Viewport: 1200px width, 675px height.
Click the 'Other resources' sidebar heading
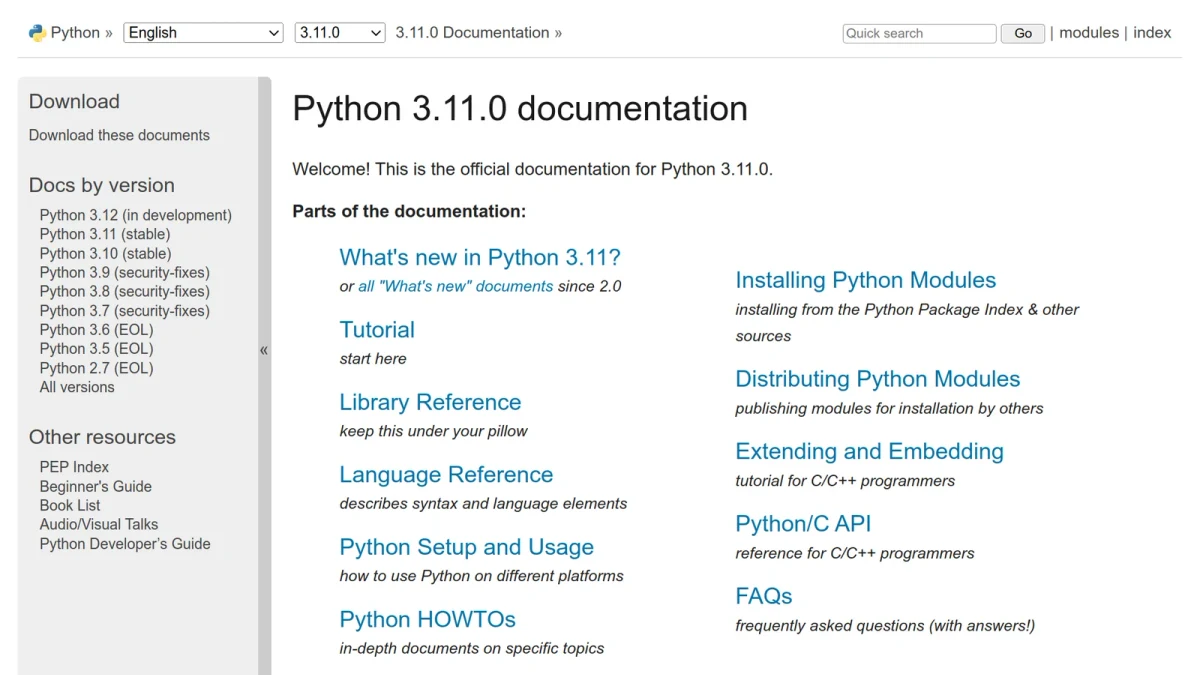102,437
